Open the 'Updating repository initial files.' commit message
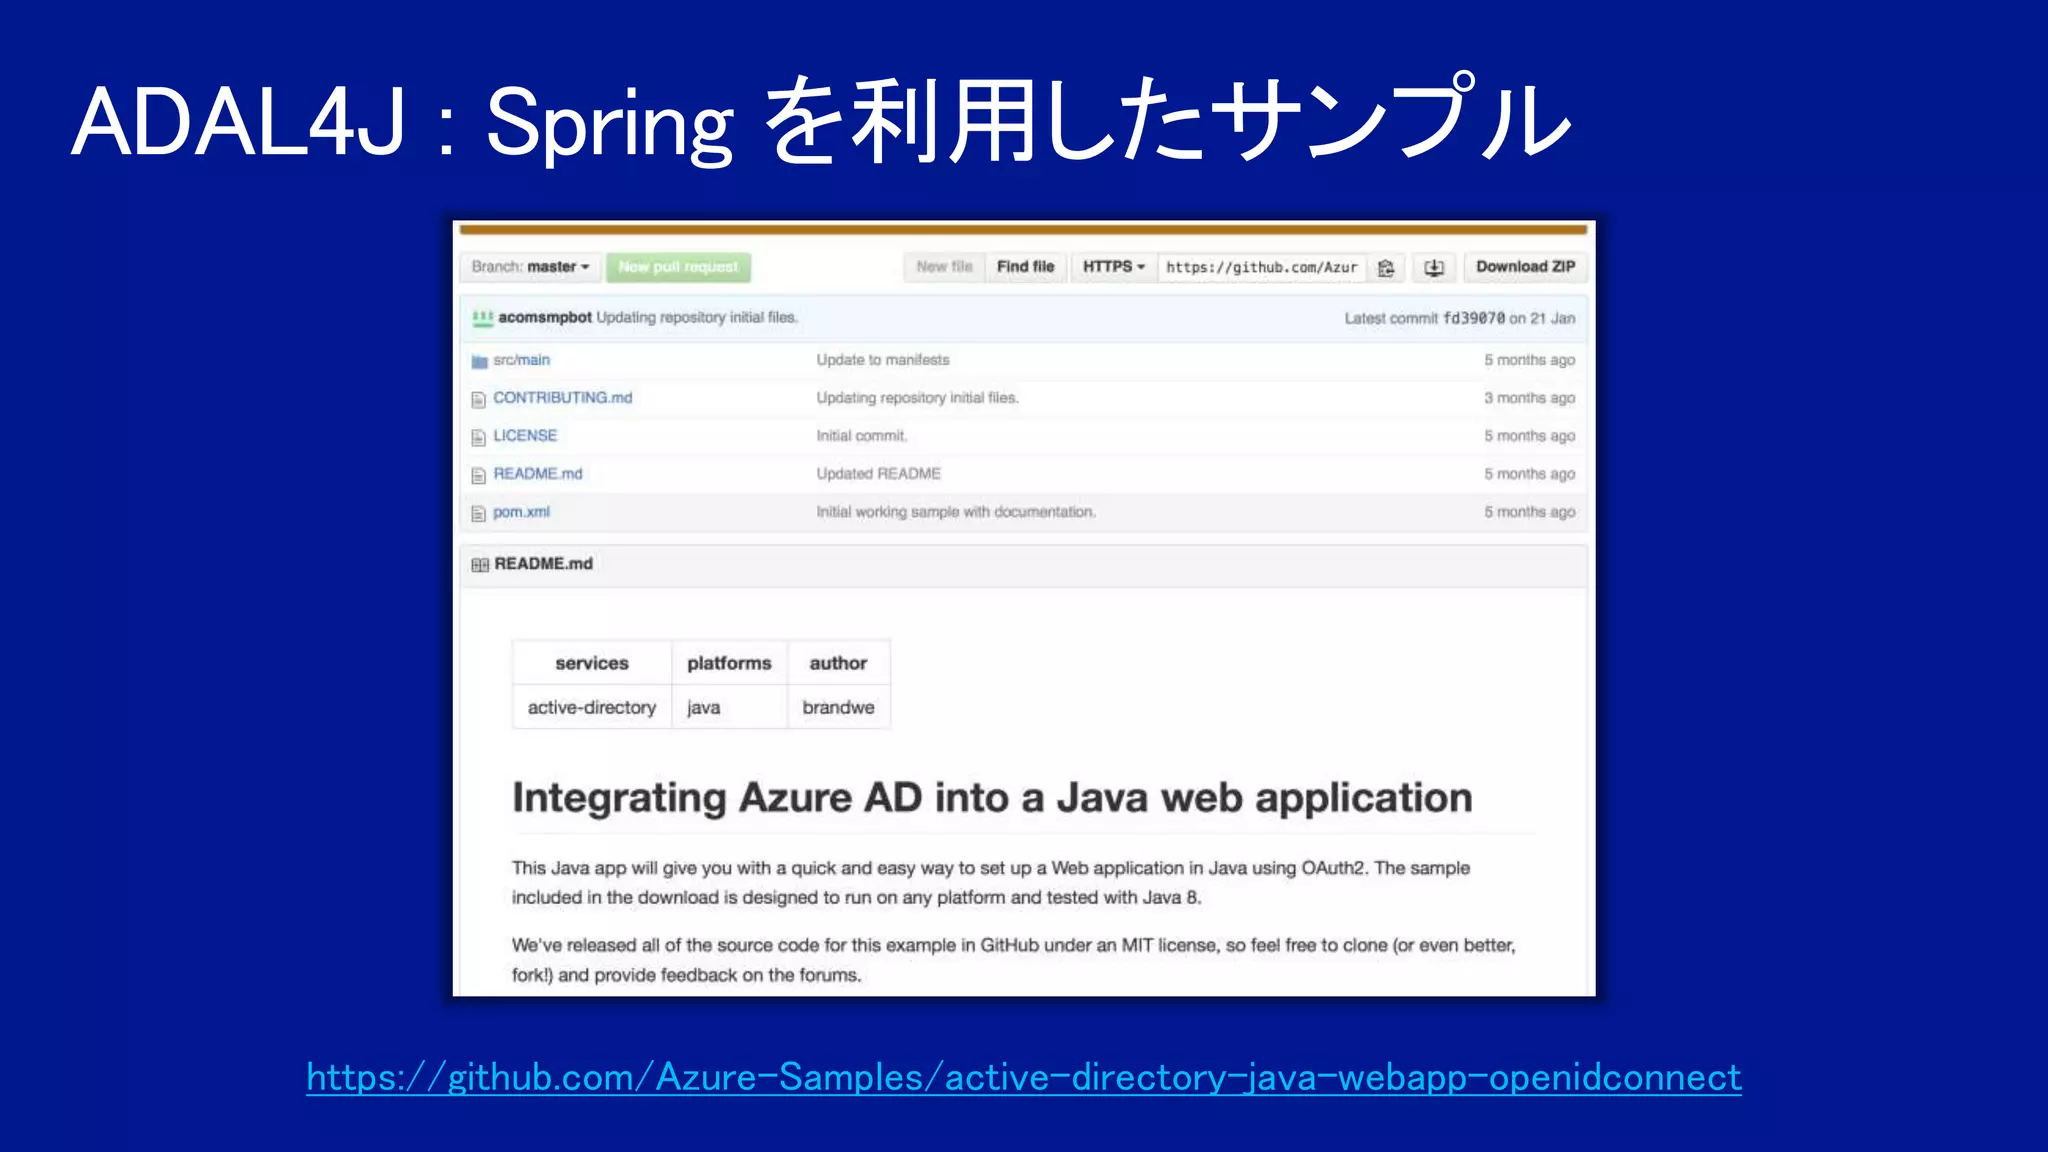The width and height of the screenshot is (2048, 1152). point(697,317)
